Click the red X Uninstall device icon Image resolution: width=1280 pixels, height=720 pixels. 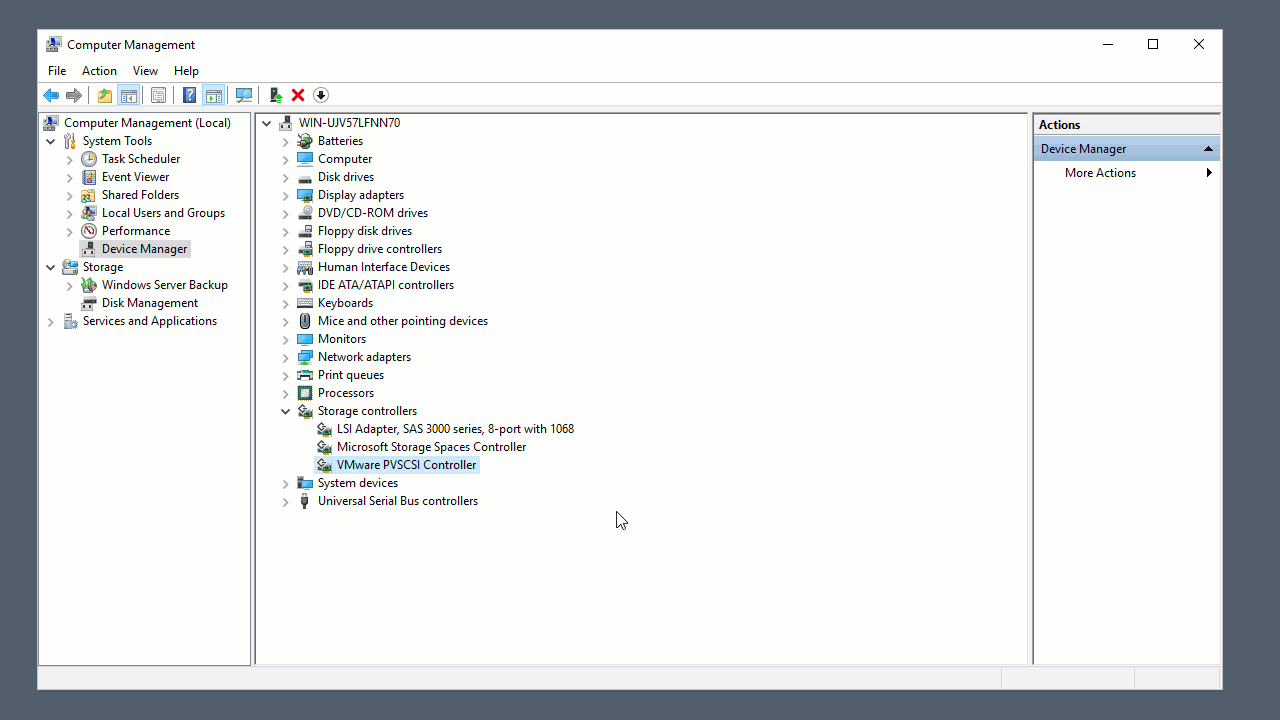(x=298, y=95)
